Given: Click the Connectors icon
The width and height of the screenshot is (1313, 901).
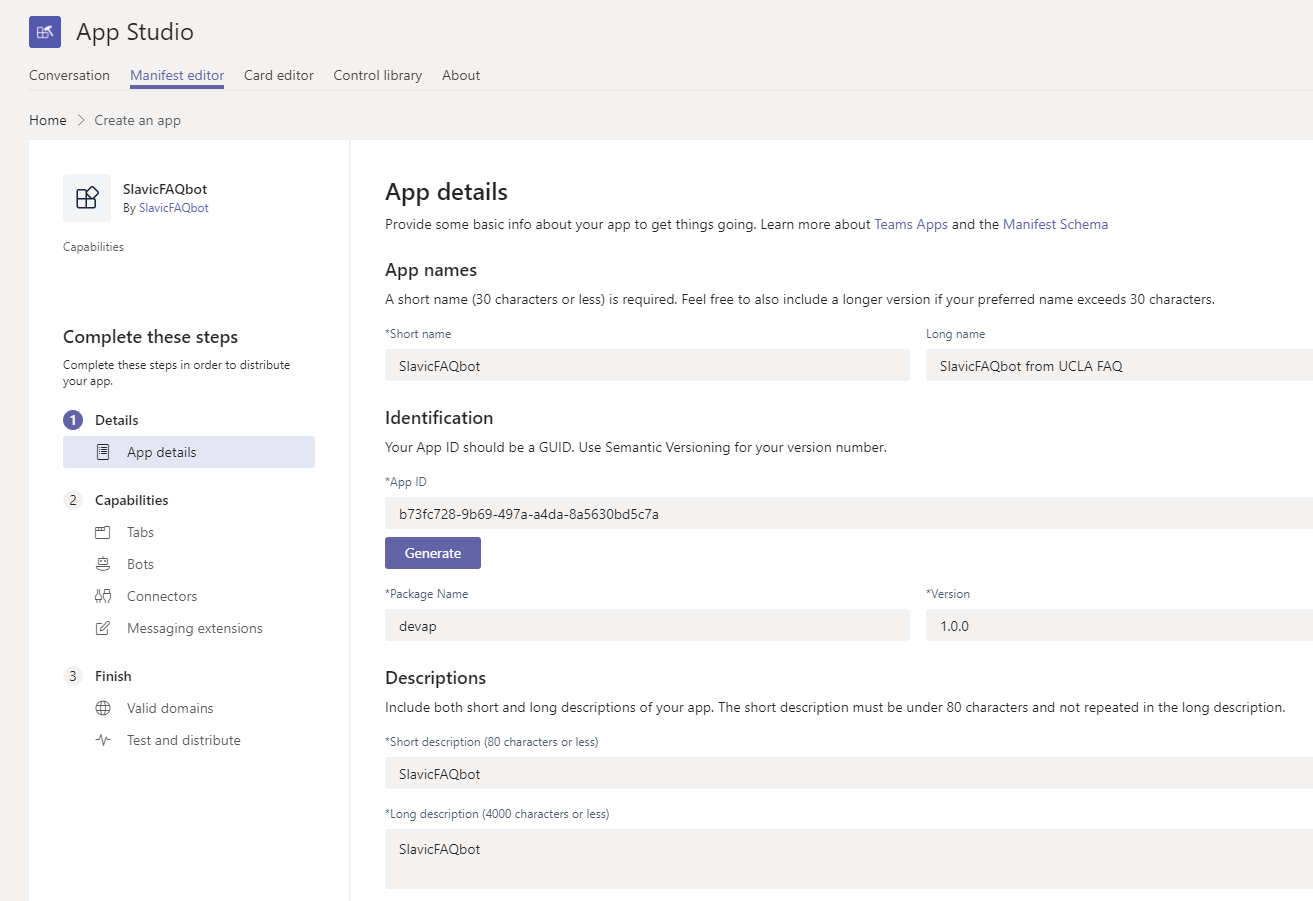Looking at the screenshot, I should (x=103, y=596).
